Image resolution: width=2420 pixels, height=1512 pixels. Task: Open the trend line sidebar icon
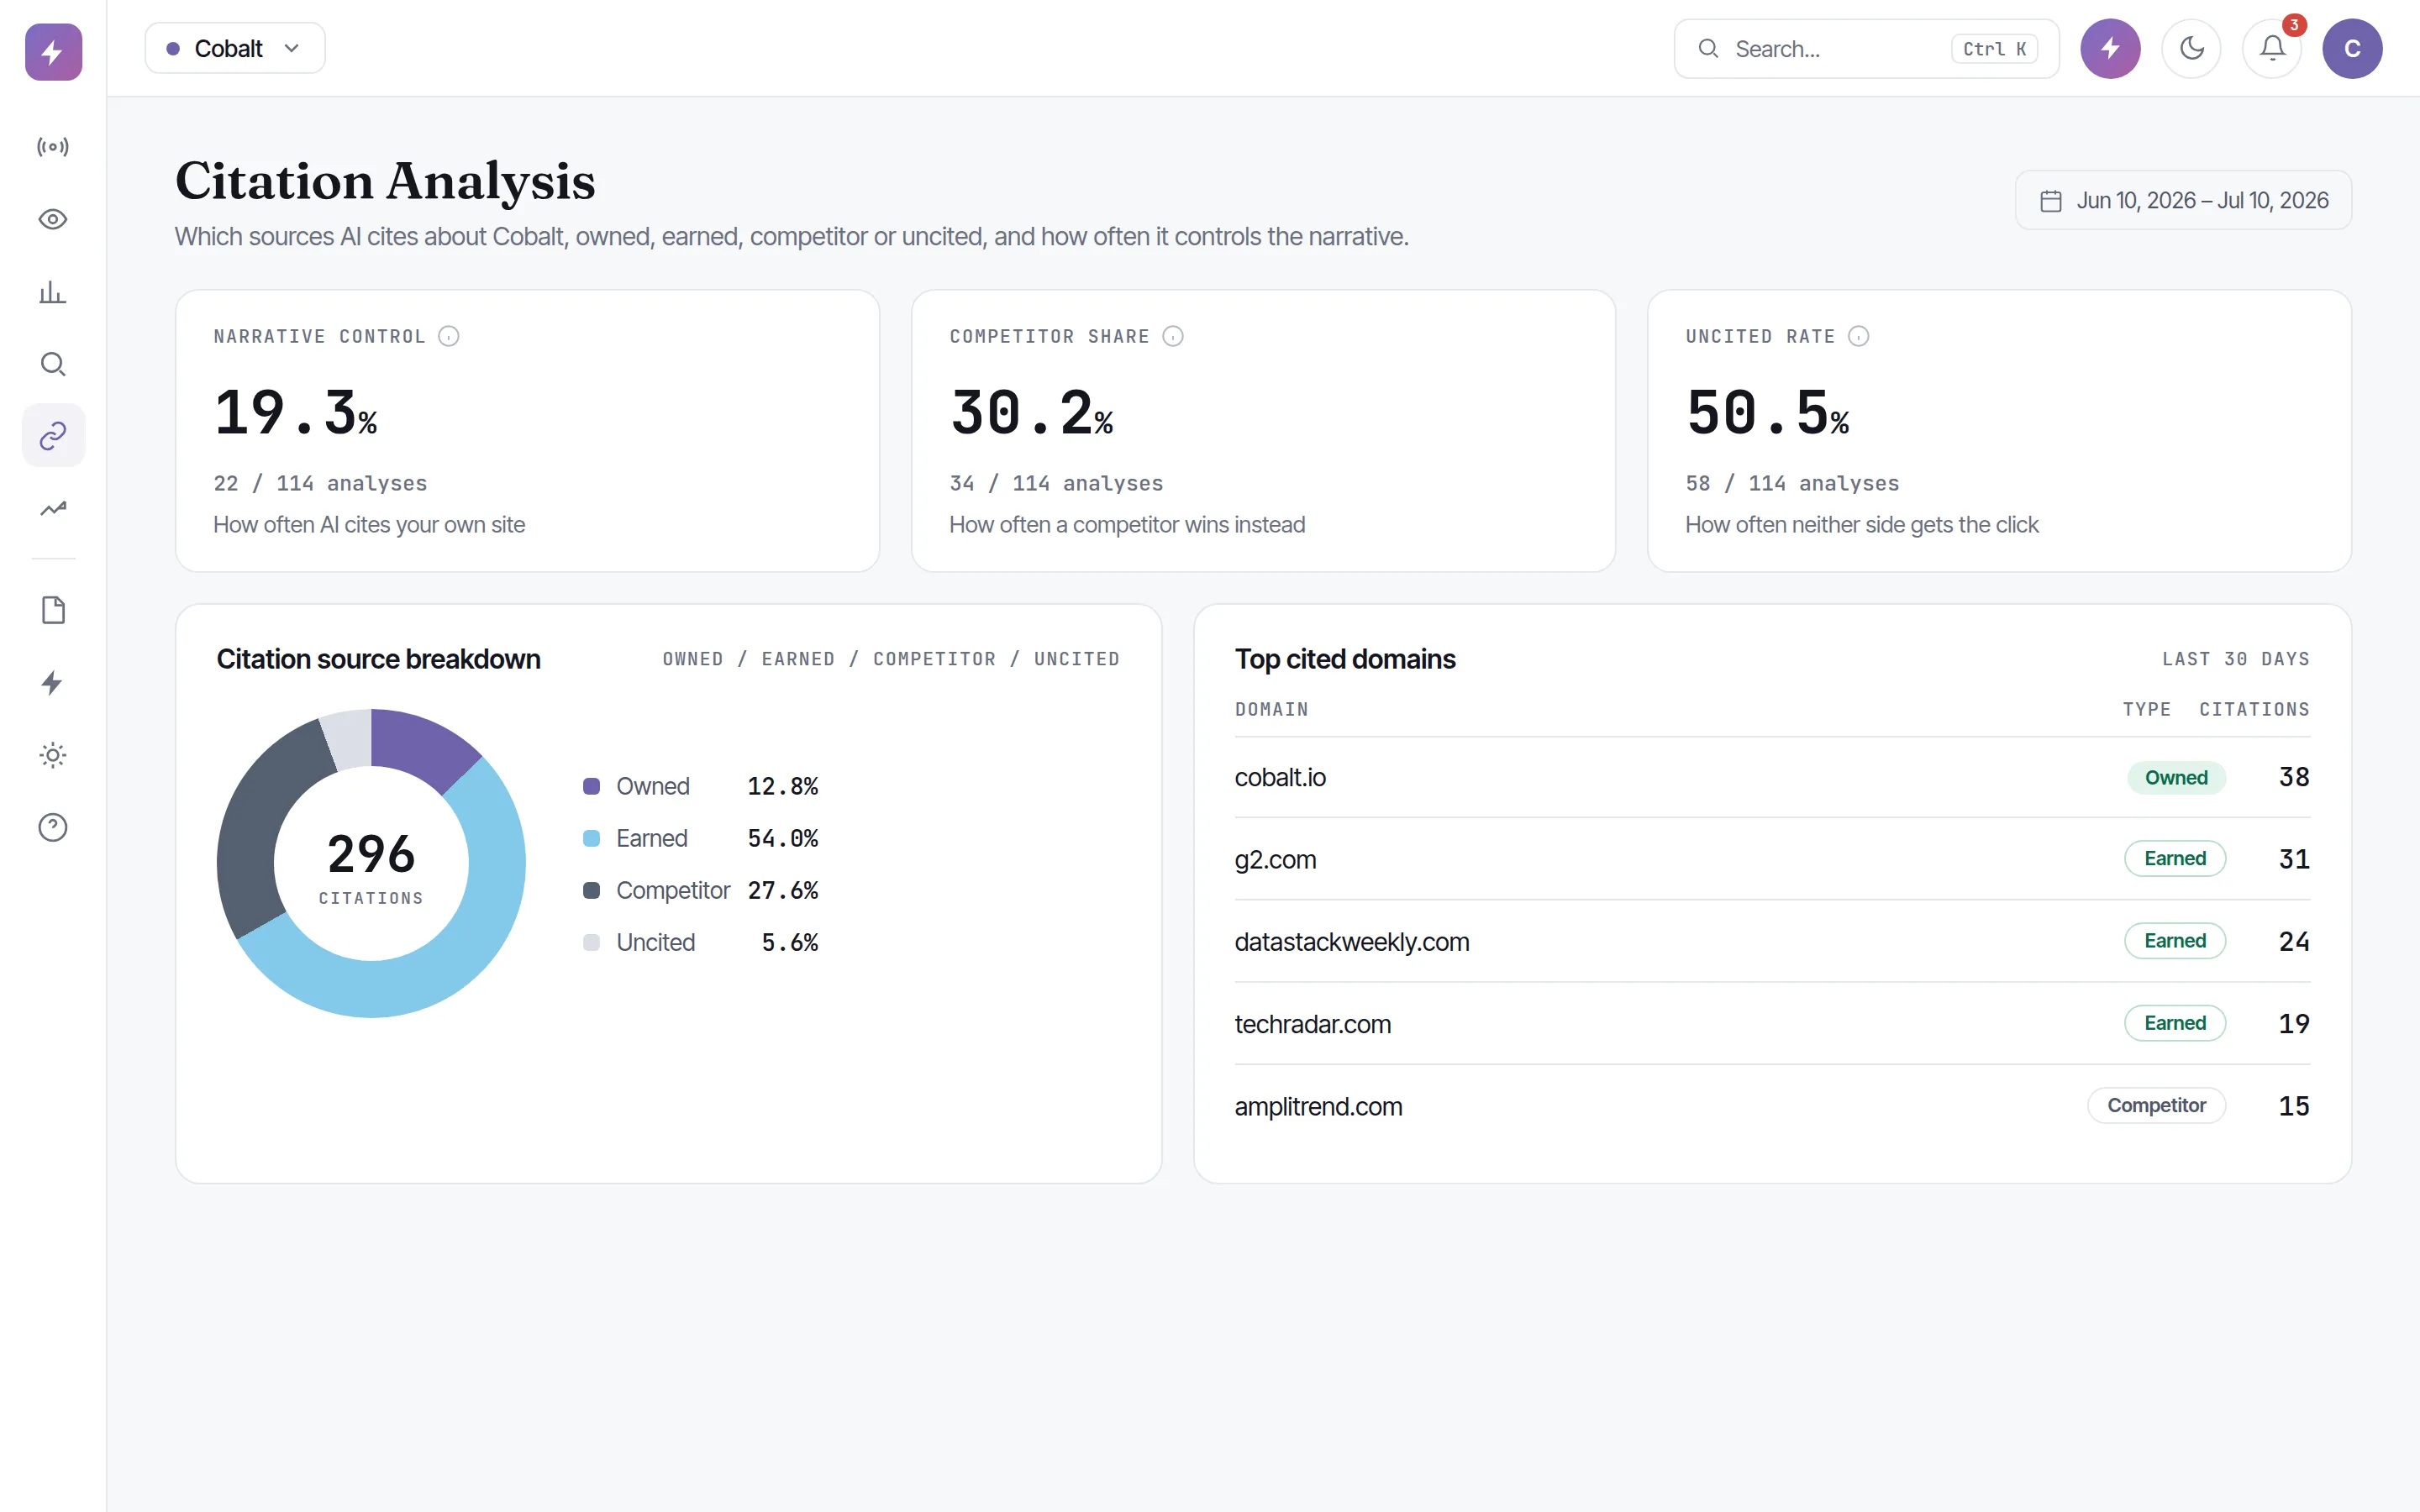click(x=53, y=508)
